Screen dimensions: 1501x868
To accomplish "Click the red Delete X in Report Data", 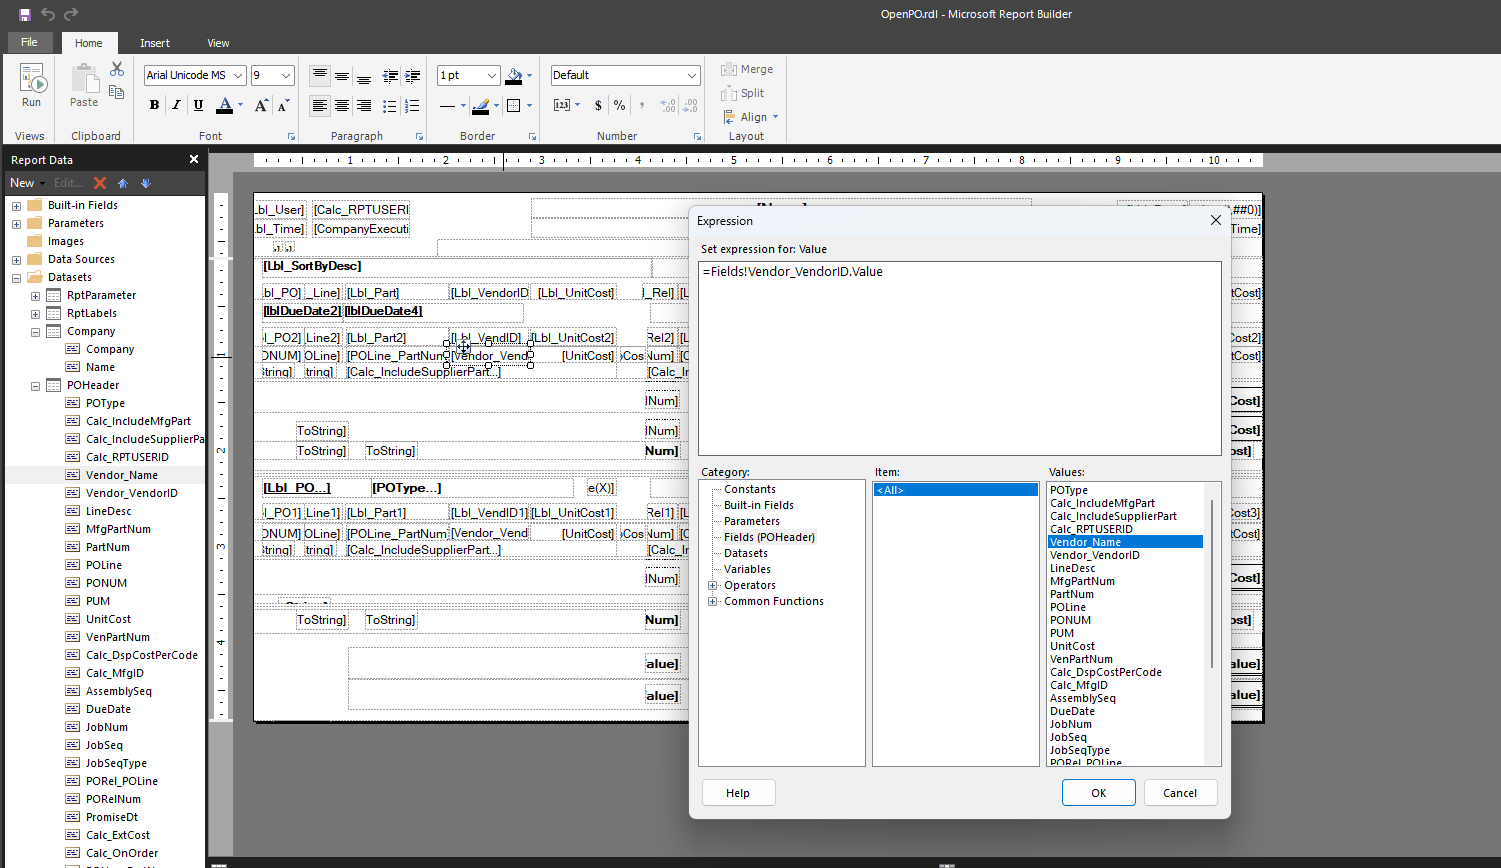I will [x=100, y=183].
